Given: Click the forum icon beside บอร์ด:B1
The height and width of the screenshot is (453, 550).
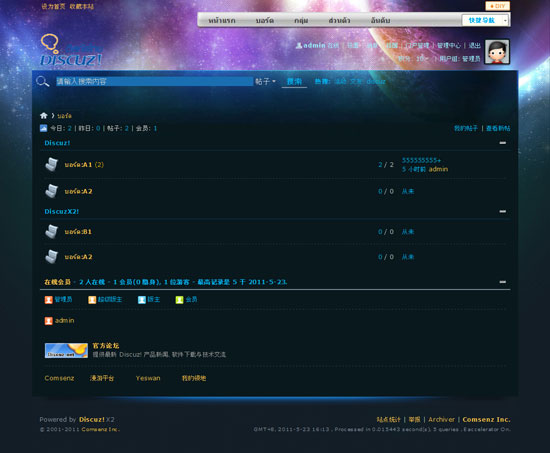Looking at the screenshot, I should [x=52, y=232].
